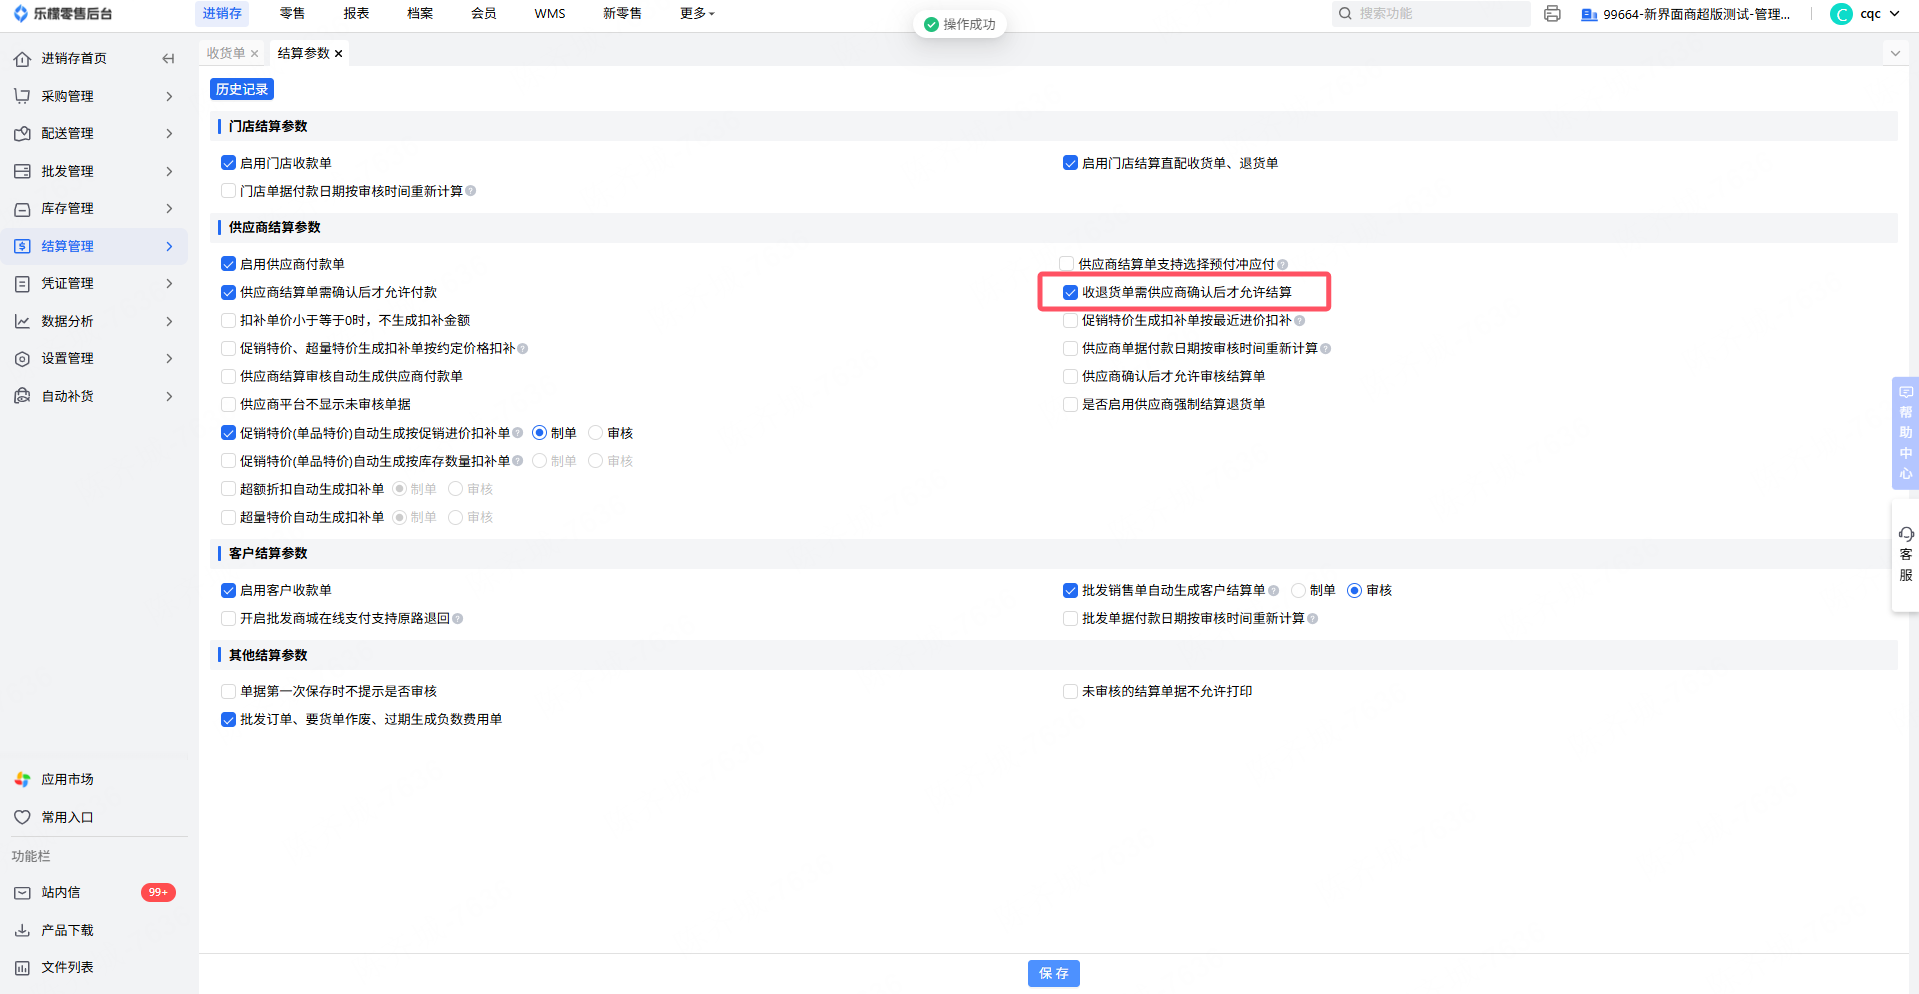
Task: Switch to the 收货单 tab
Action: (226, 54)
